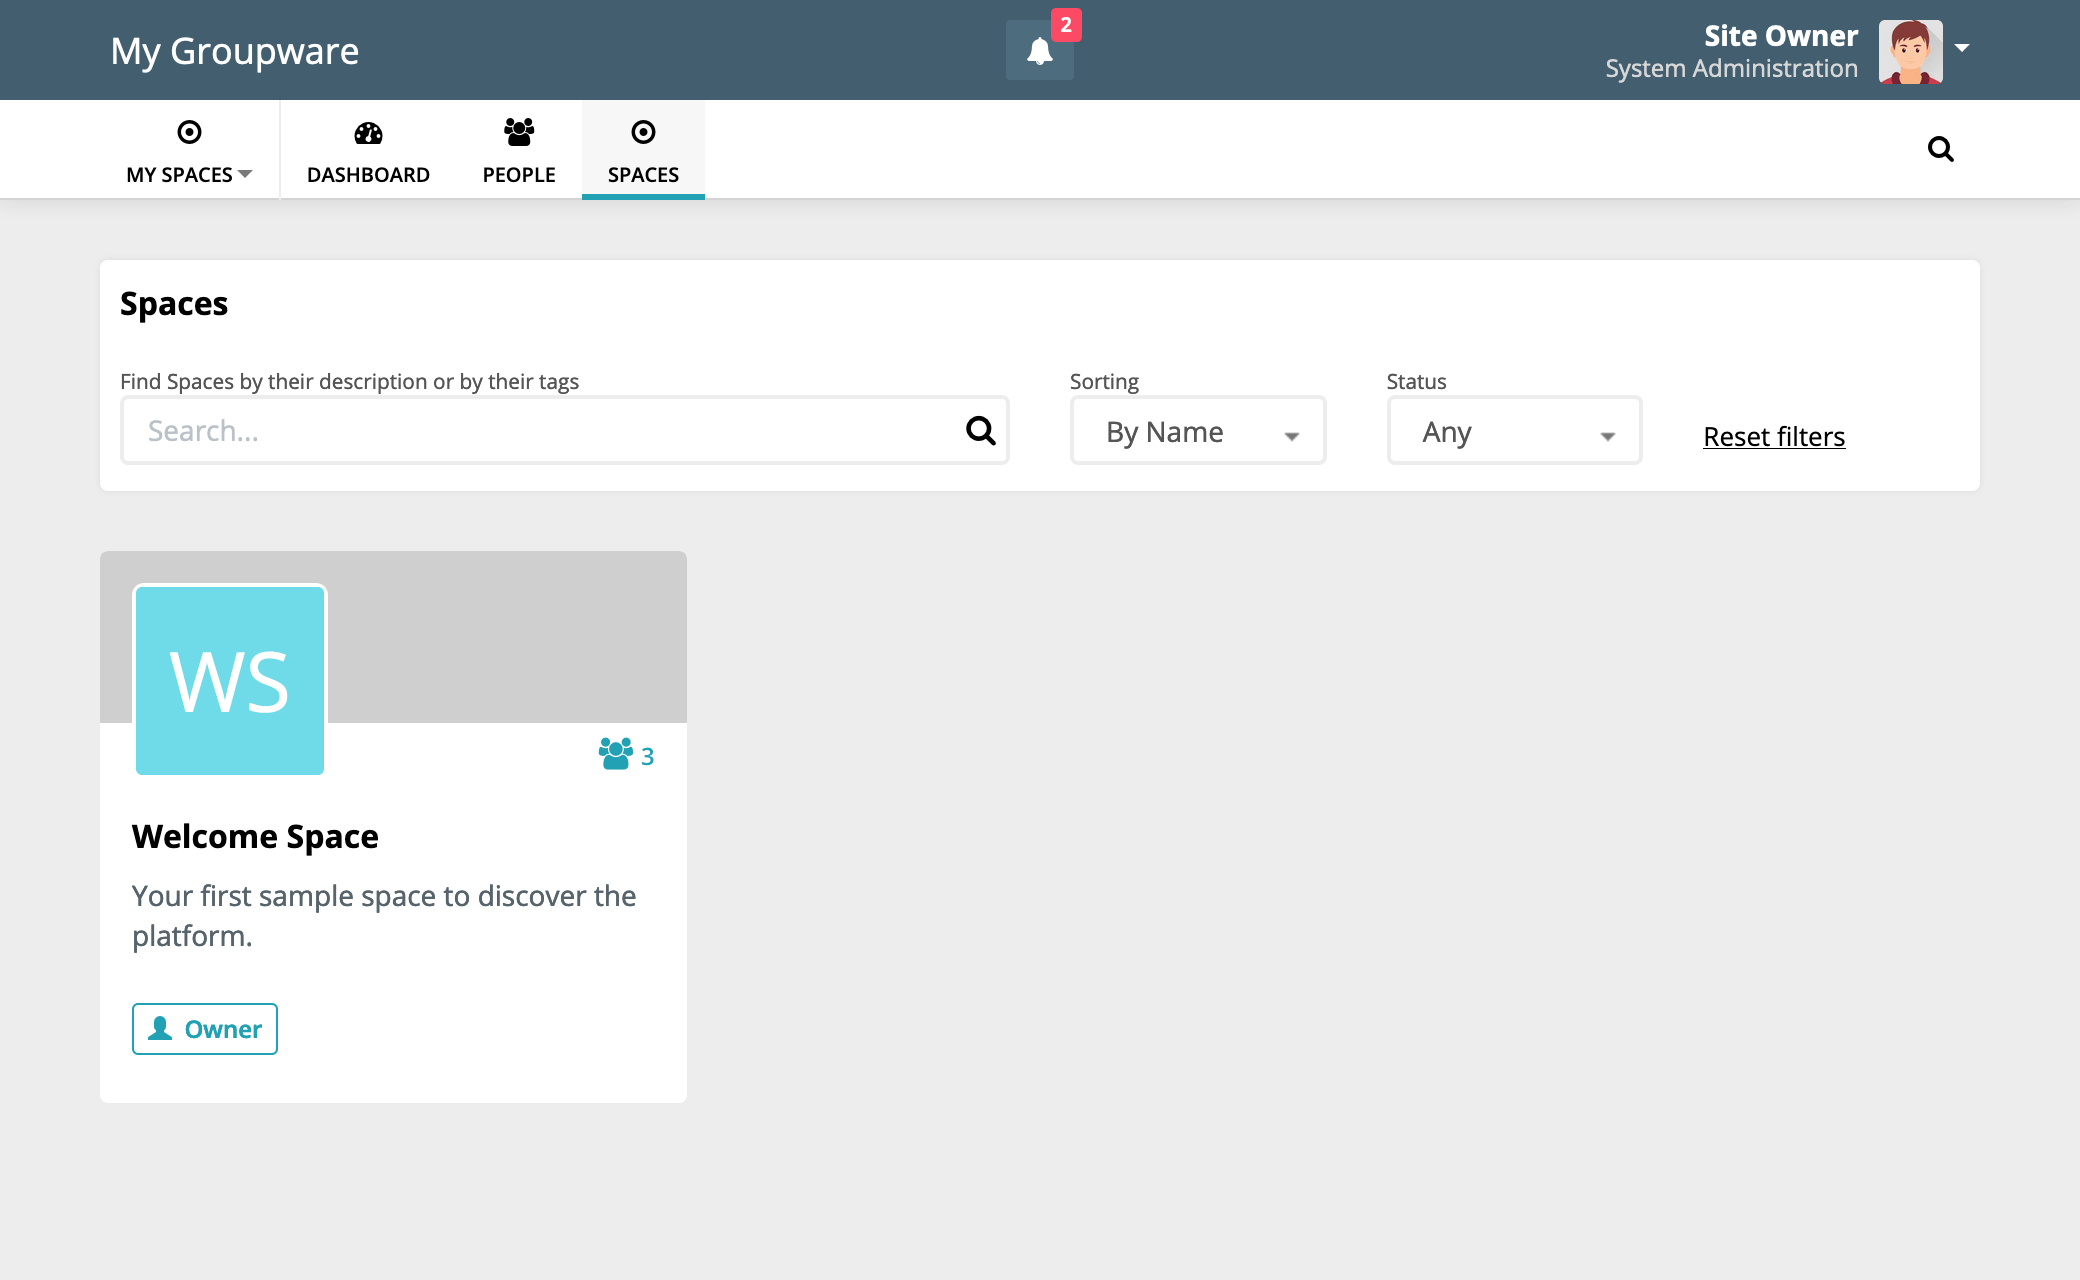Click the People group icon

(518, 132)
